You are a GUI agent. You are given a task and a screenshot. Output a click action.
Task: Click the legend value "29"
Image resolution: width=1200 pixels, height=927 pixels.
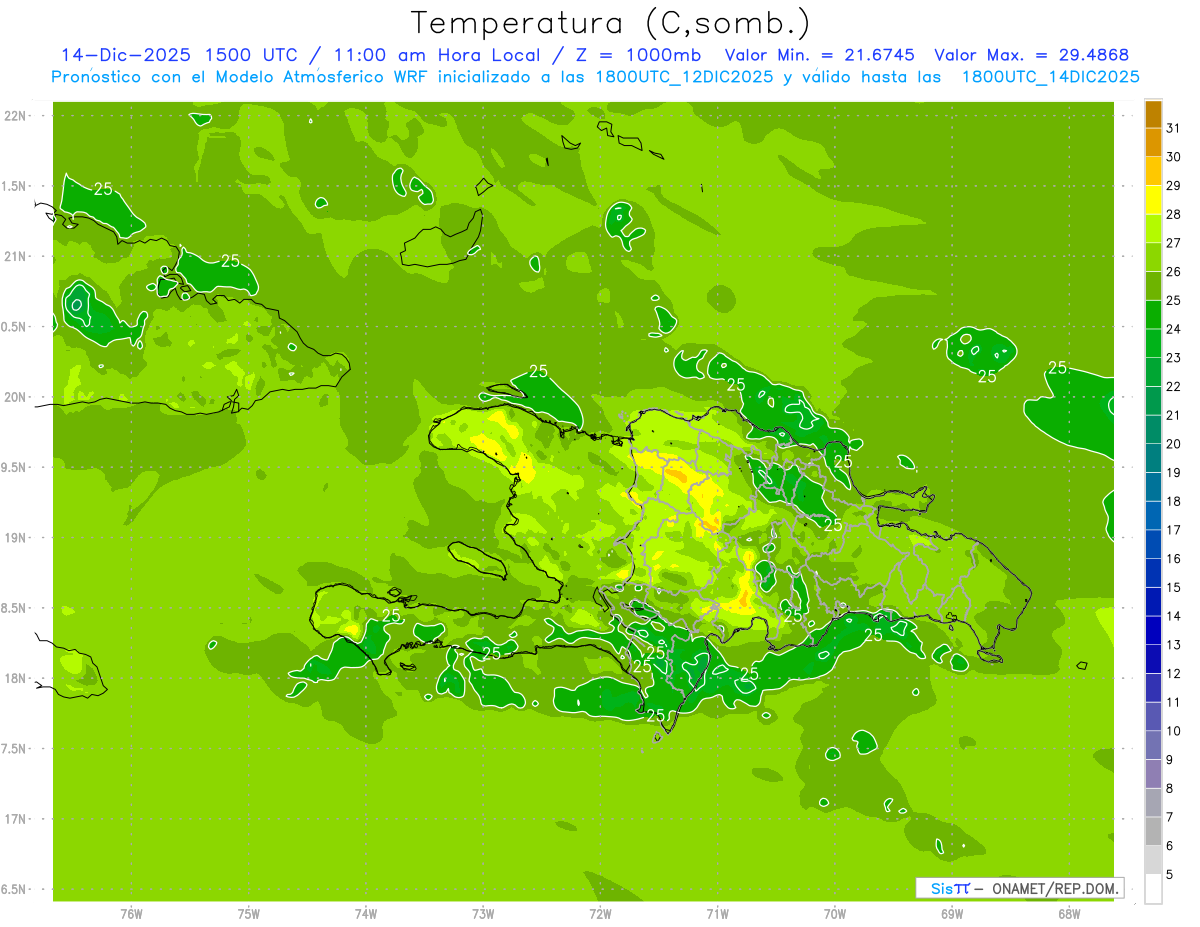1174,186
